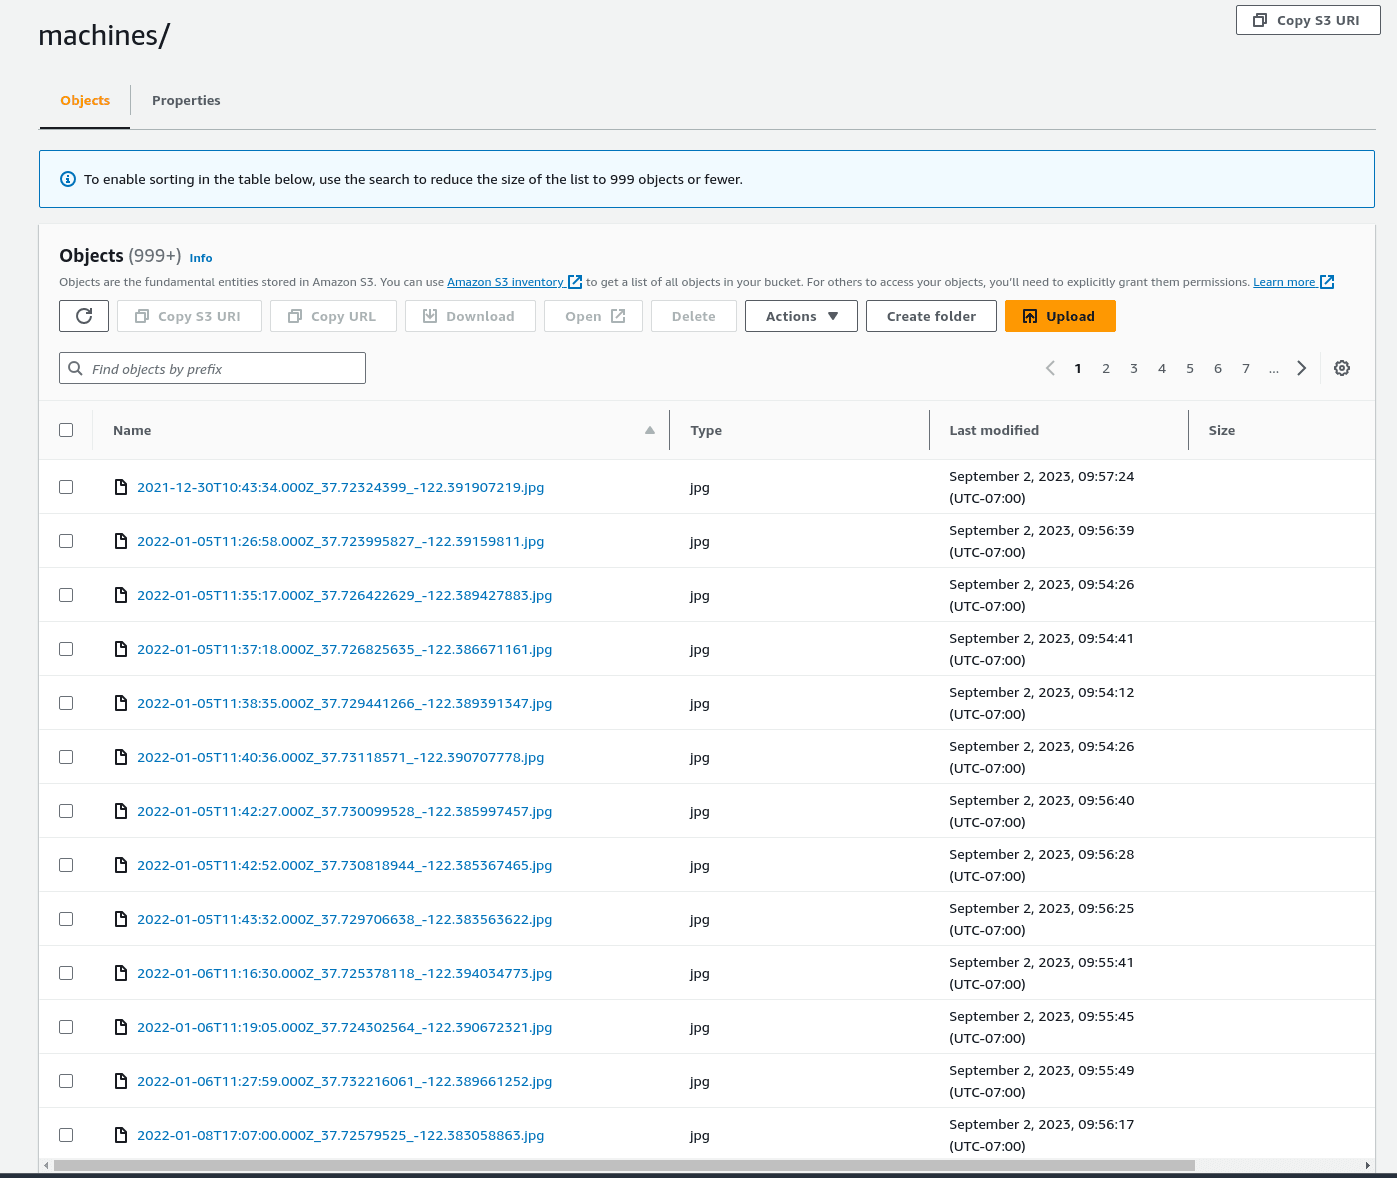Open the preferences gear icon
The width and height of the screenshot is (1397, 1178).
coord(1342,368)
